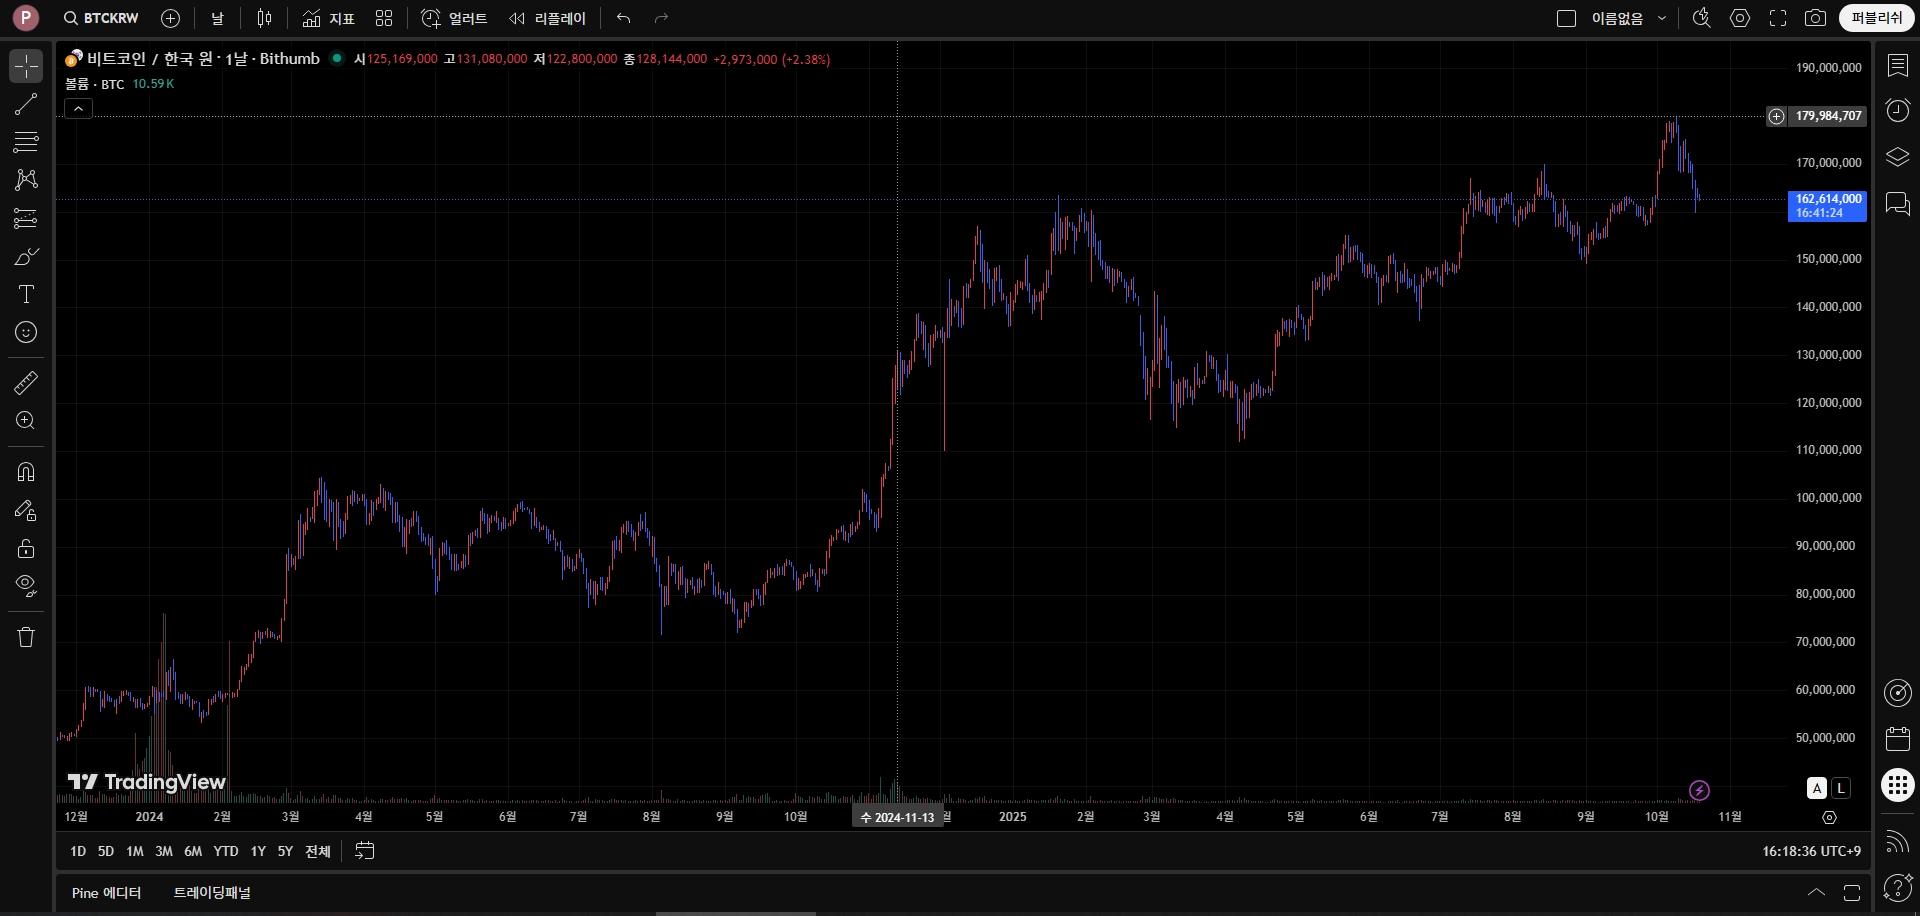Screen dimensions: 1920x916
Task: Hide all drawings with eye icon
Action: tap(26, 586)
